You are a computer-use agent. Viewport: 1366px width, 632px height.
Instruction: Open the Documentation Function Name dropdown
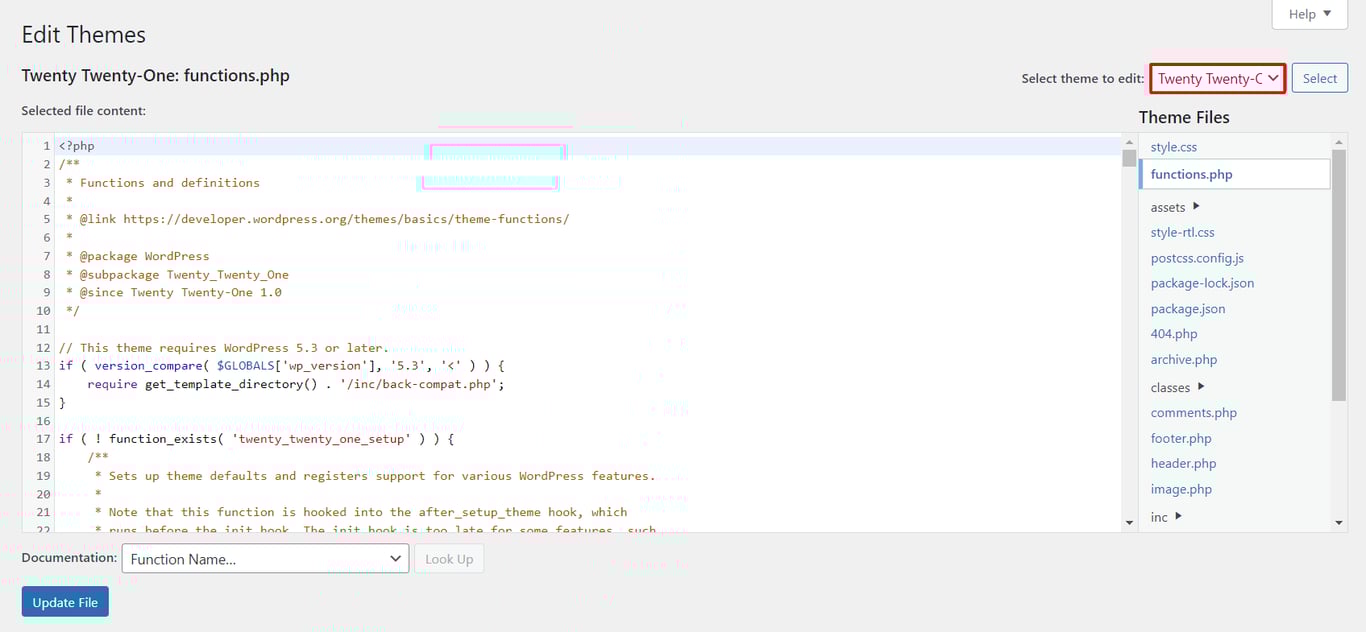[265, 557]
